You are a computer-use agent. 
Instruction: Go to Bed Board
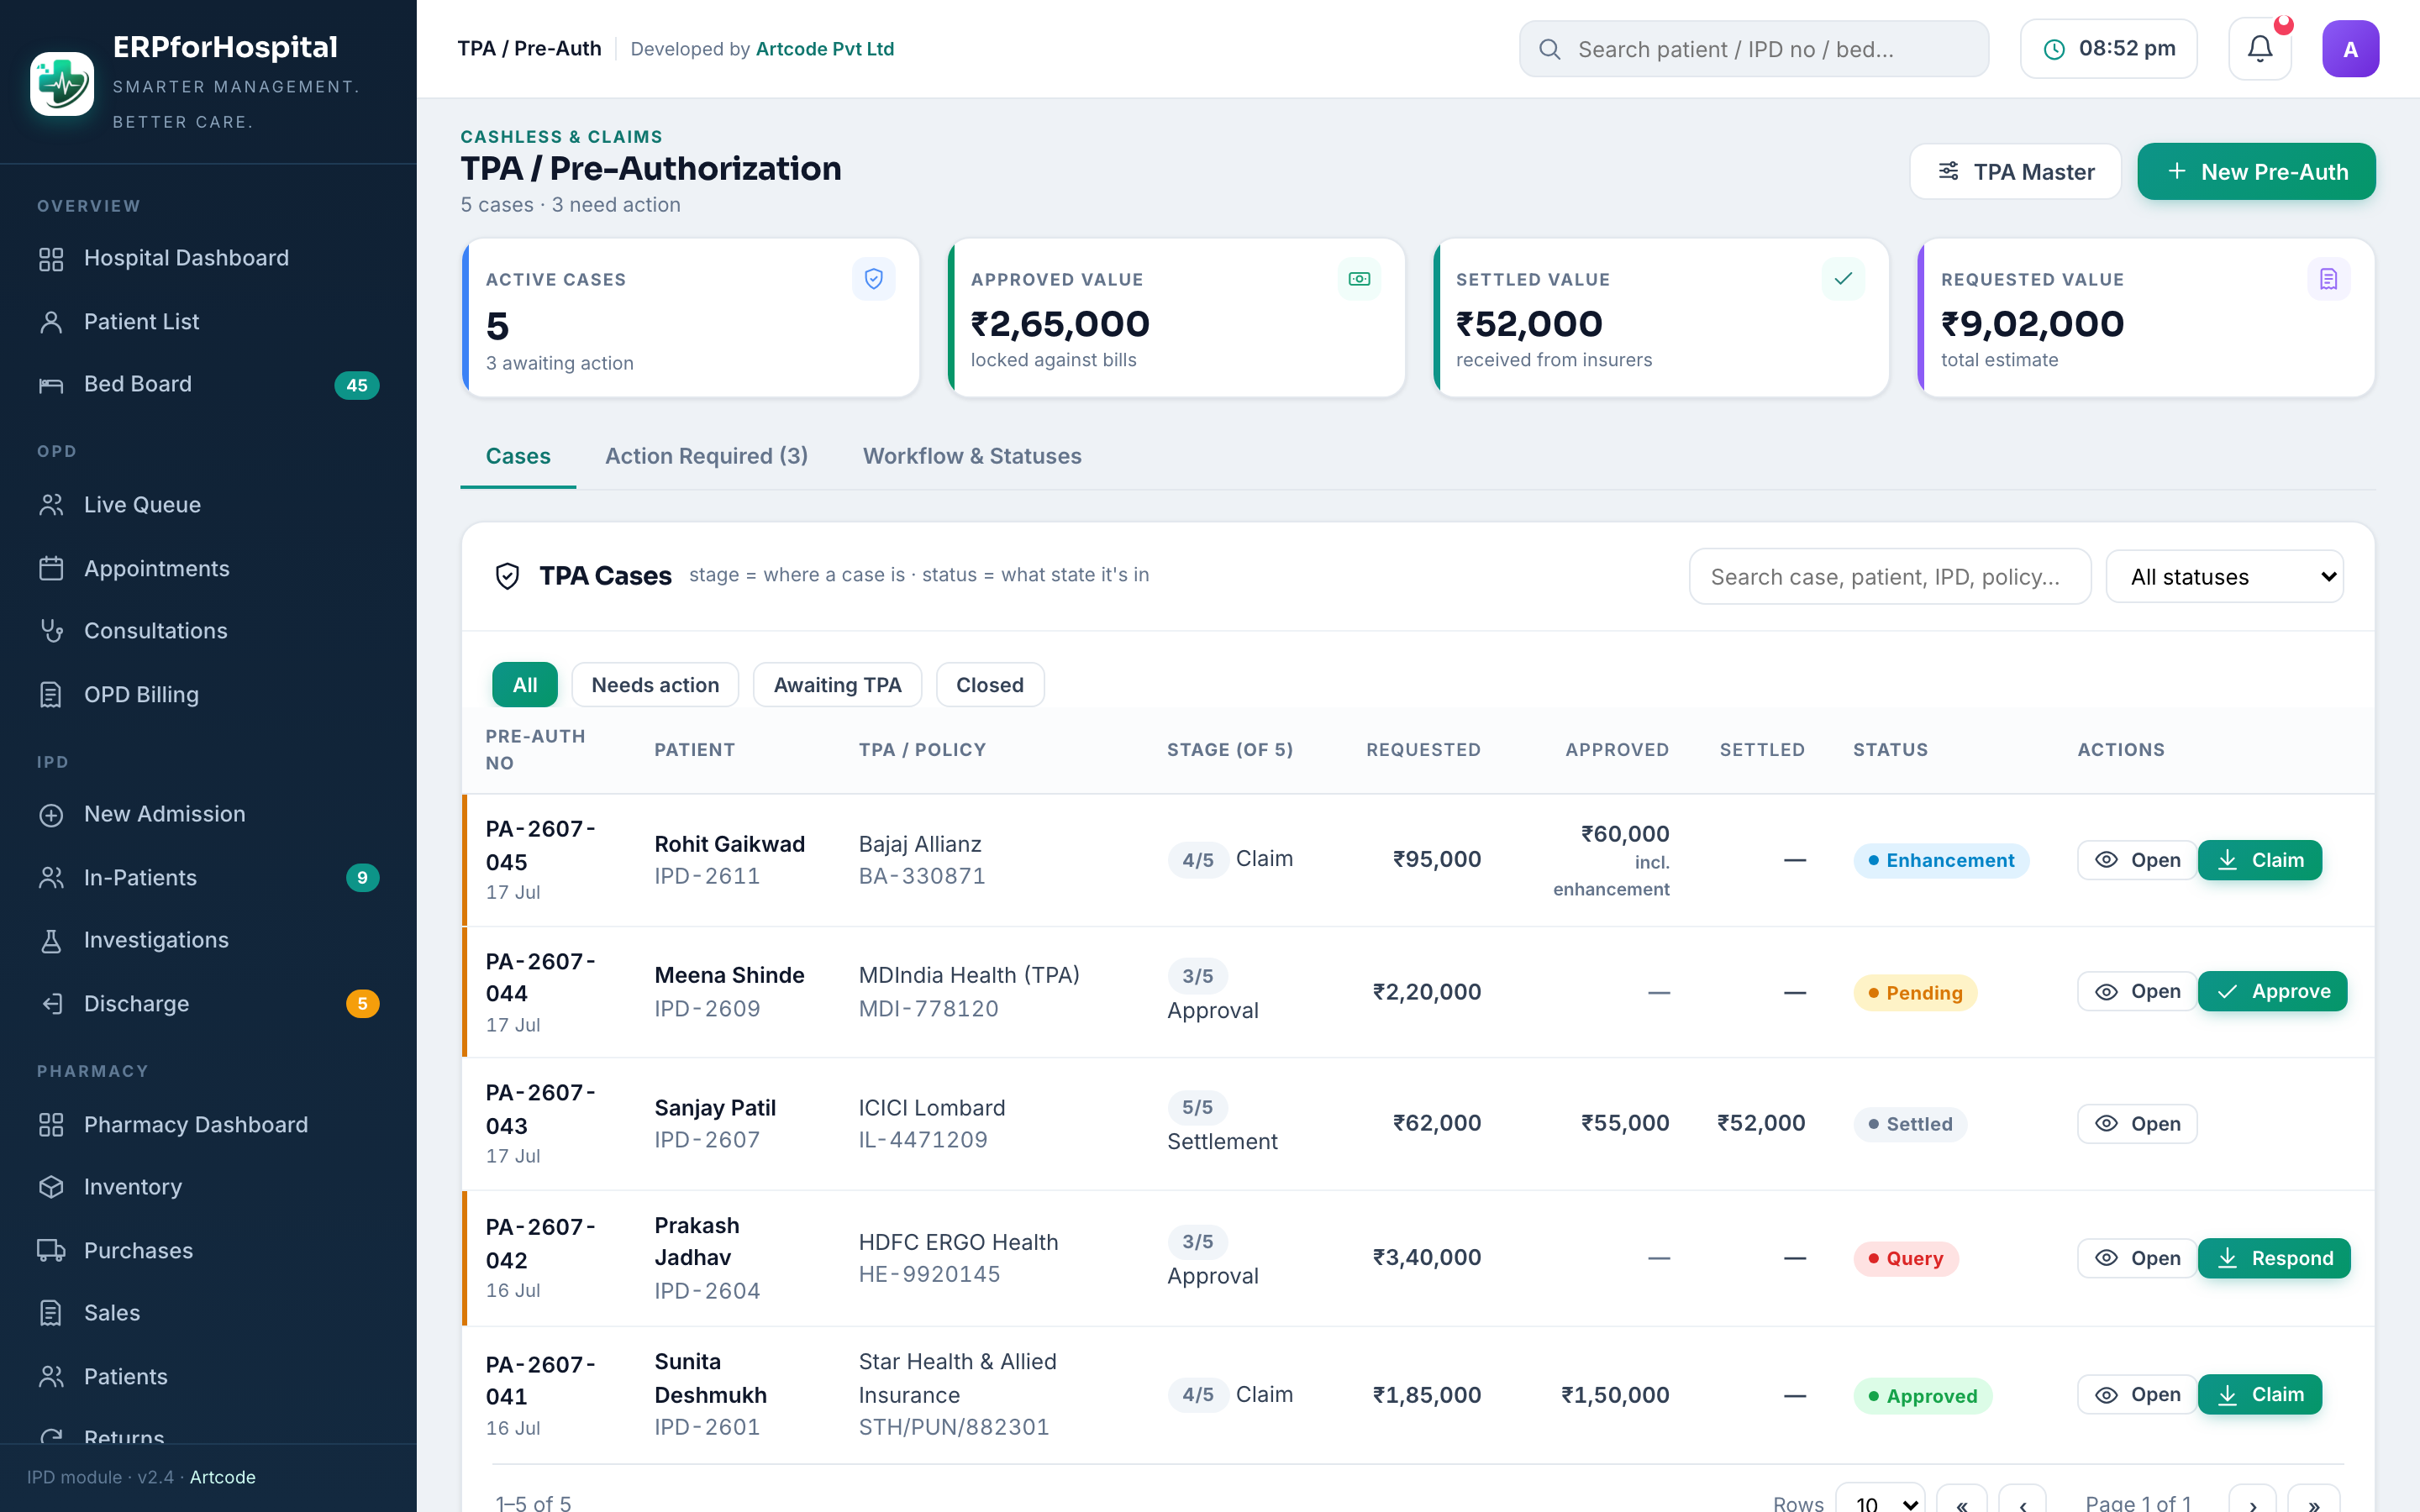pos(208,384)
